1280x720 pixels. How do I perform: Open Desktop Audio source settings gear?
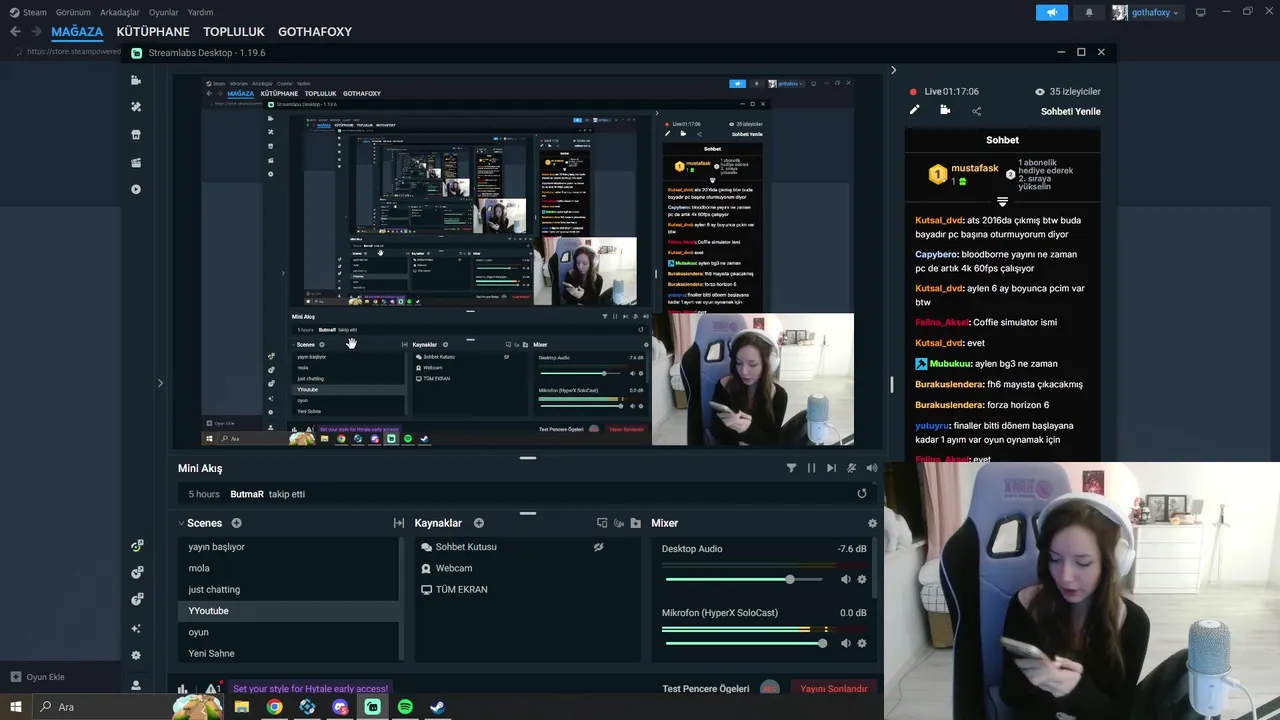pos(862,579)
